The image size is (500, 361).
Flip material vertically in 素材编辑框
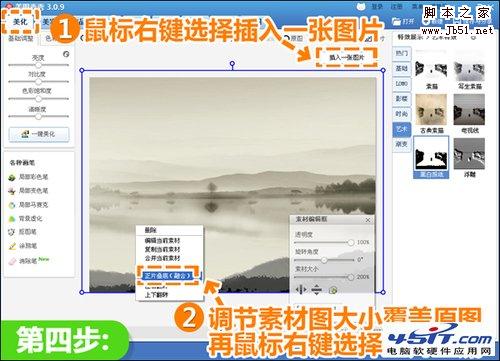[316, 290]
